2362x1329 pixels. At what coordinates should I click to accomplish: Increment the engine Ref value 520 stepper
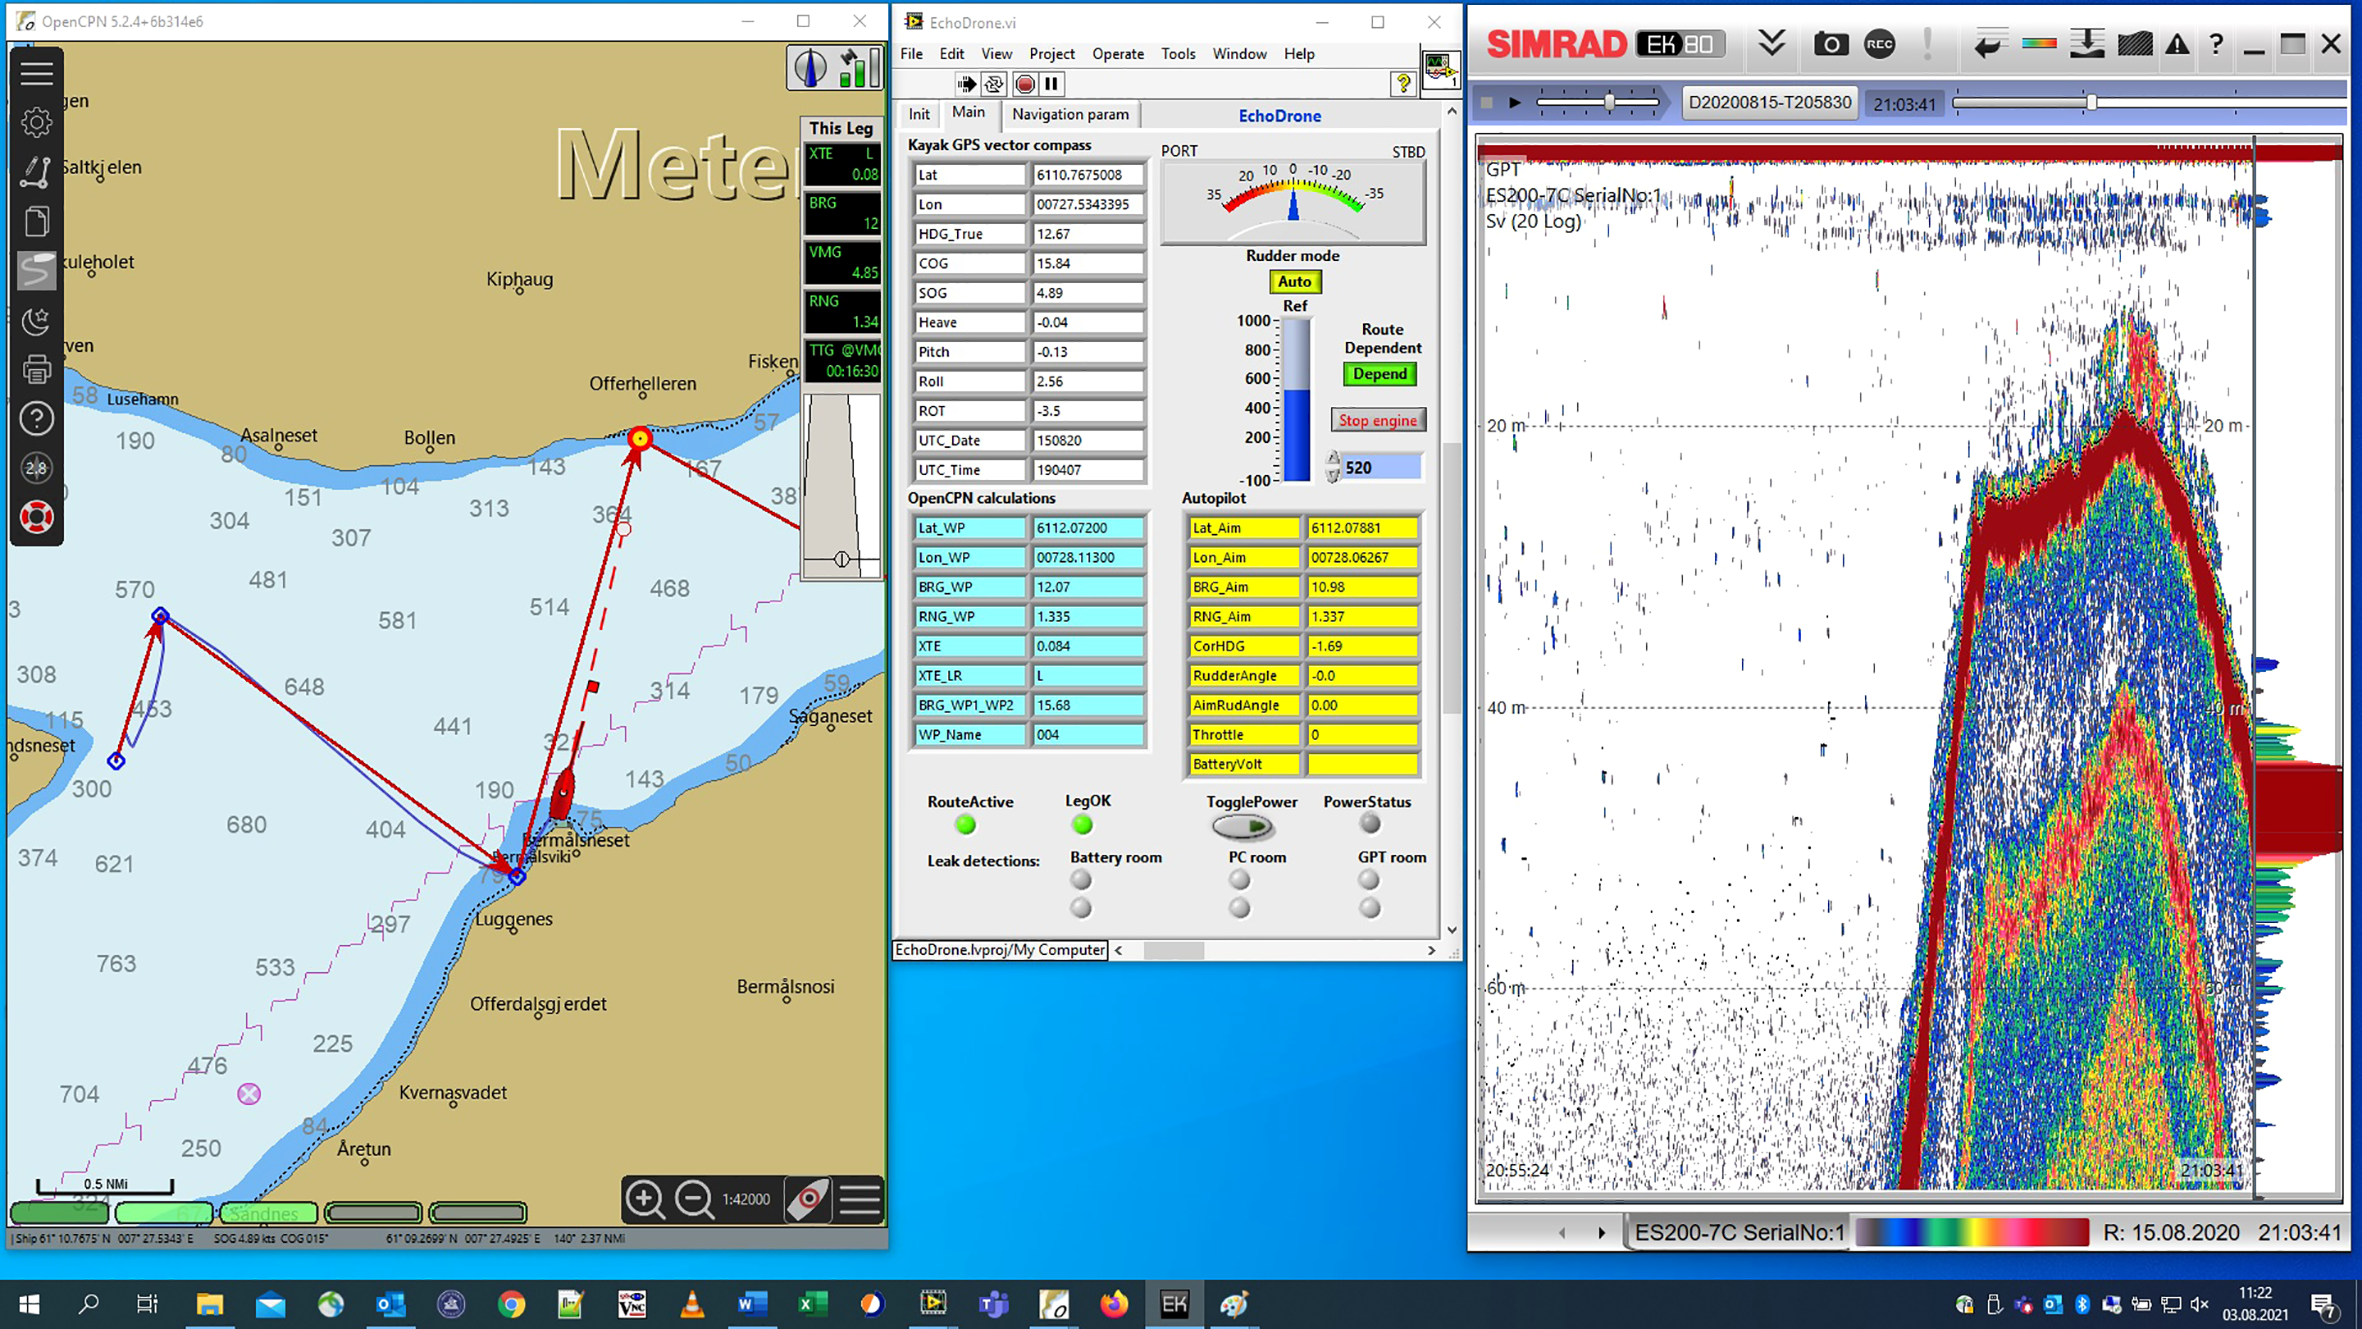pos(1332,459)
